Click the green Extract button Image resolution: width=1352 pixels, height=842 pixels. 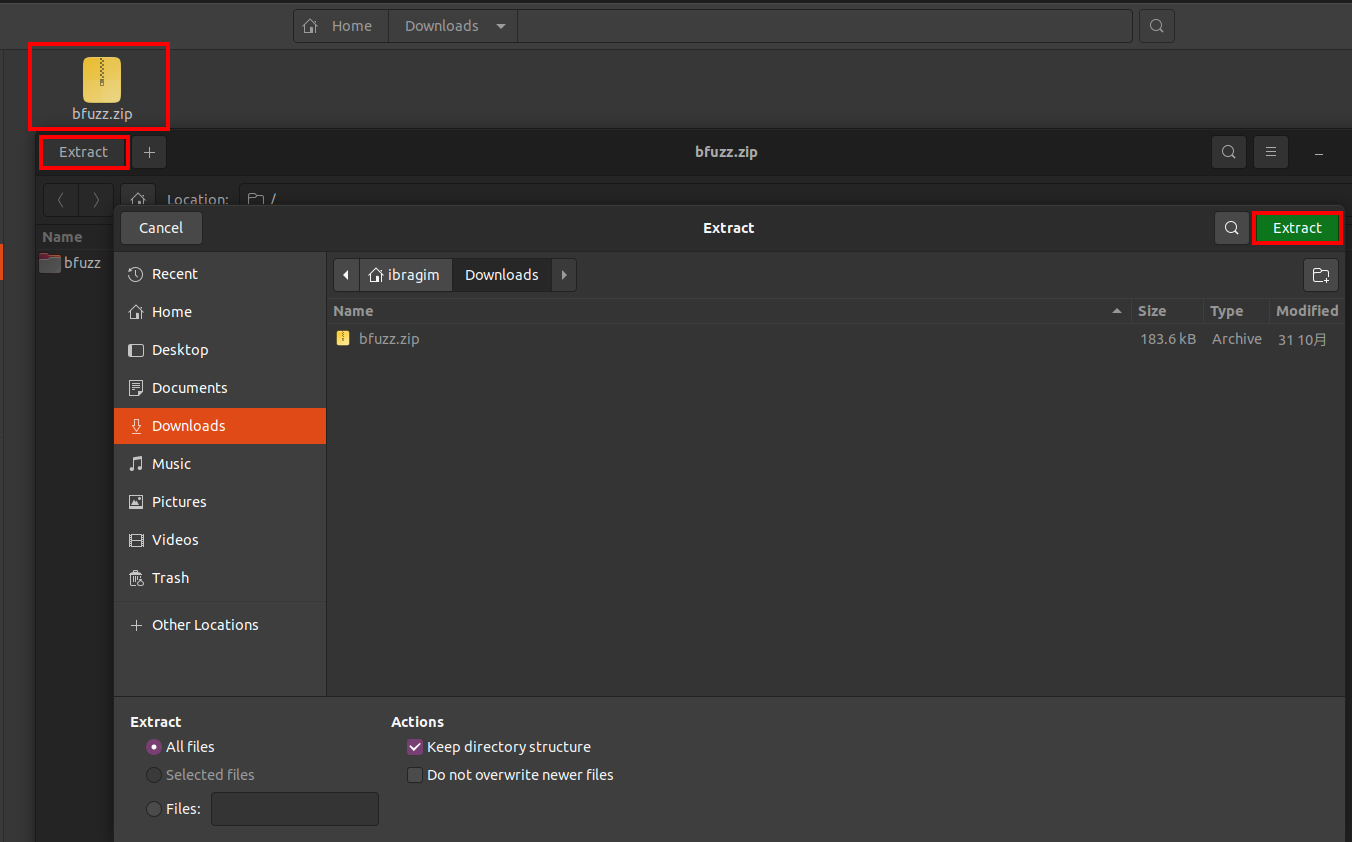tap(1297, 228)
